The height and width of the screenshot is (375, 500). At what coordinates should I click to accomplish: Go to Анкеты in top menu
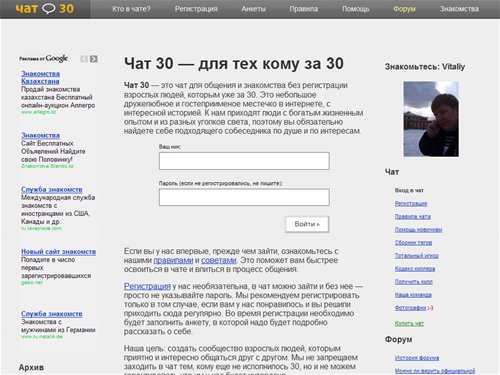click(x=253, y=9)
